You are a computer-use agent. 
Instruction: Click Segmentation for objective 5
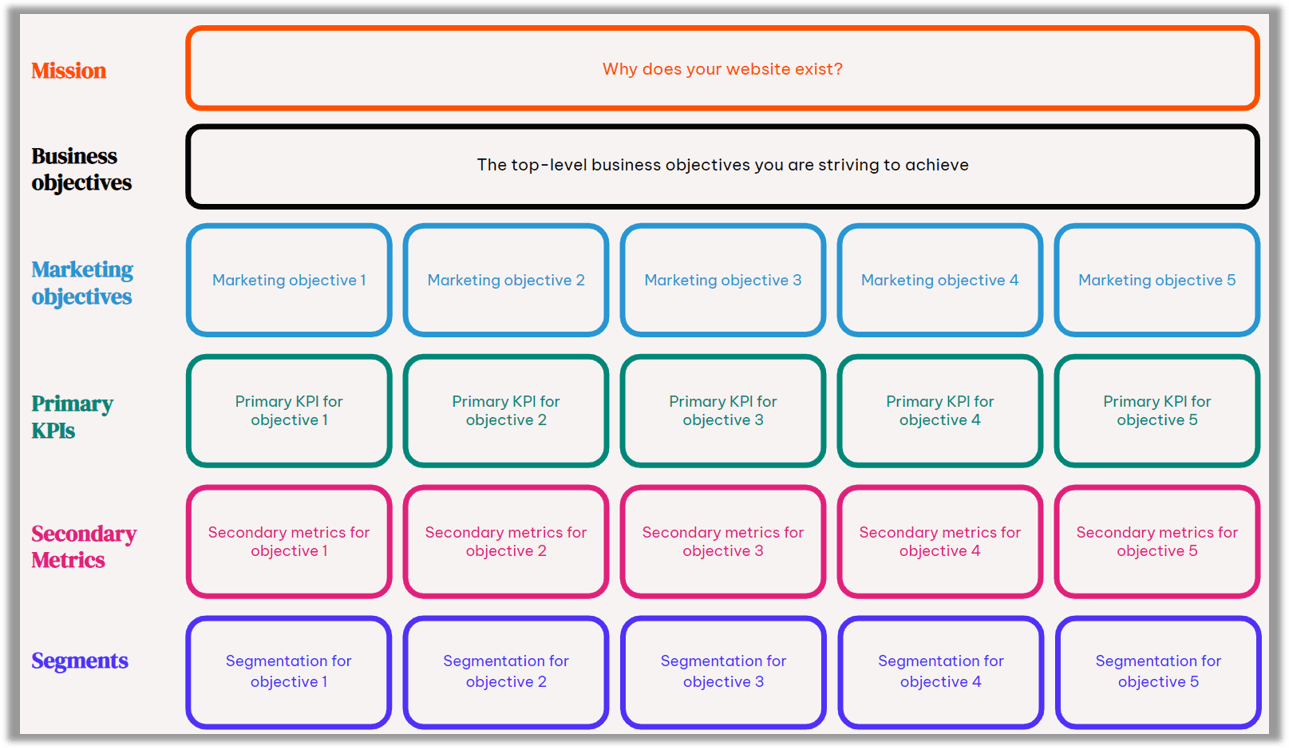coord(1157,671)
